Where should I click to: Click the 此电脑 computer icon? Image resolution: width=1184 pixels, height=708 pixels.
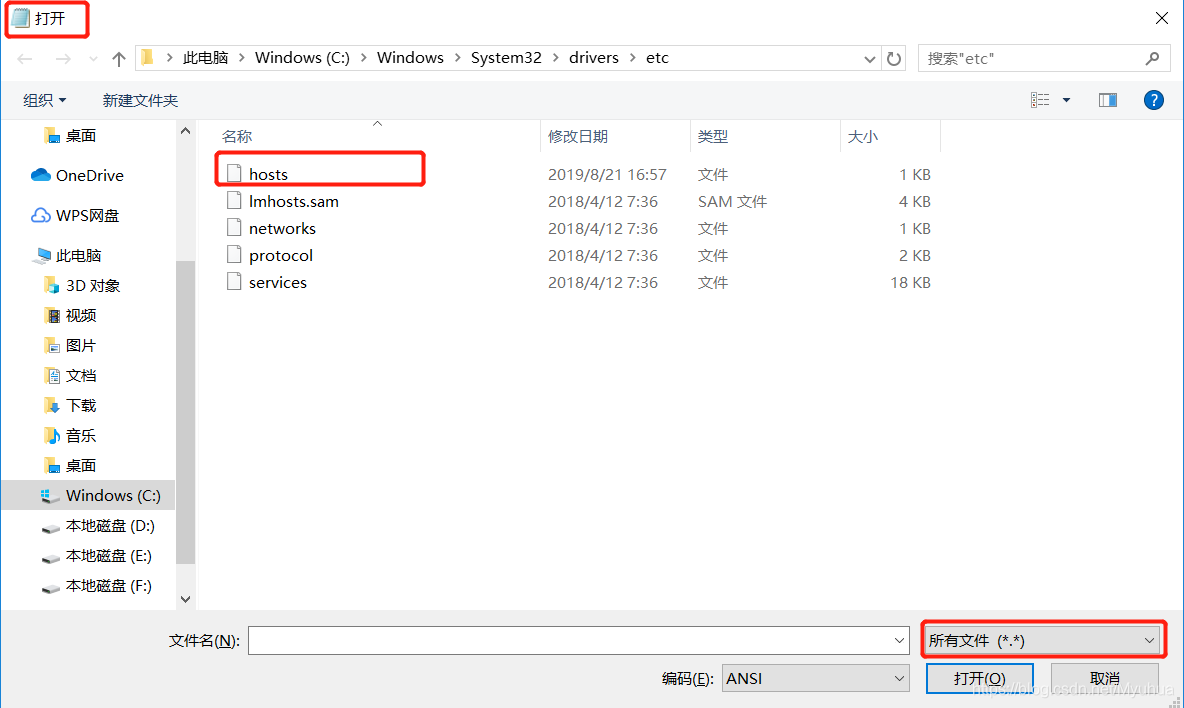[x=42, y=256]
